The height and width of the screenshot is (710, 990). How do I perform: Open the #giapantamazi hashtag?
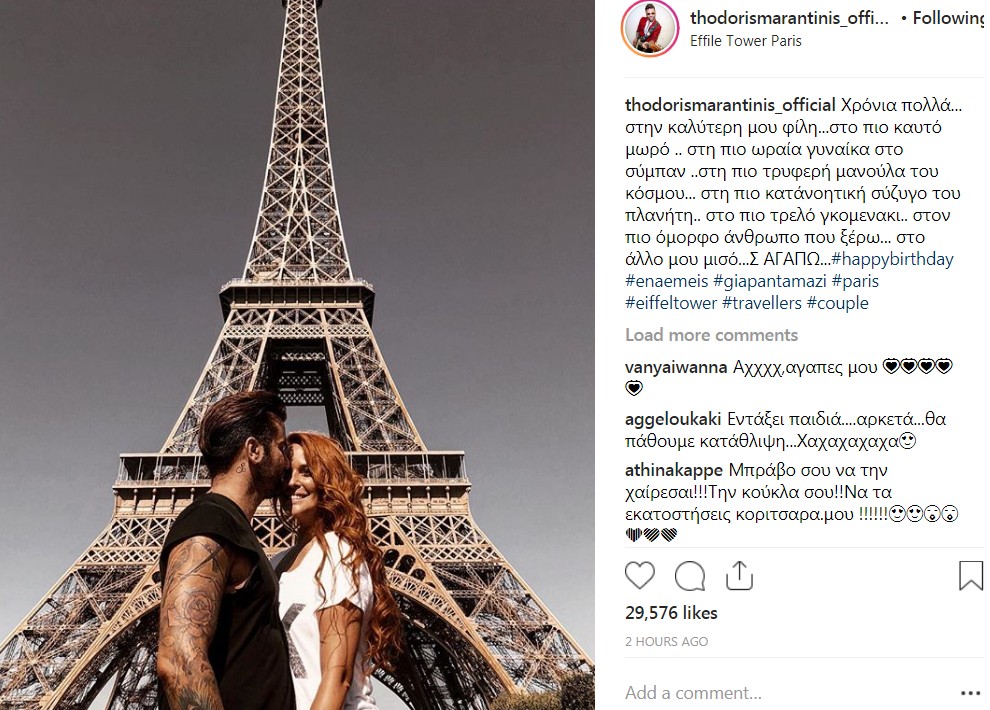coord(769,281)
